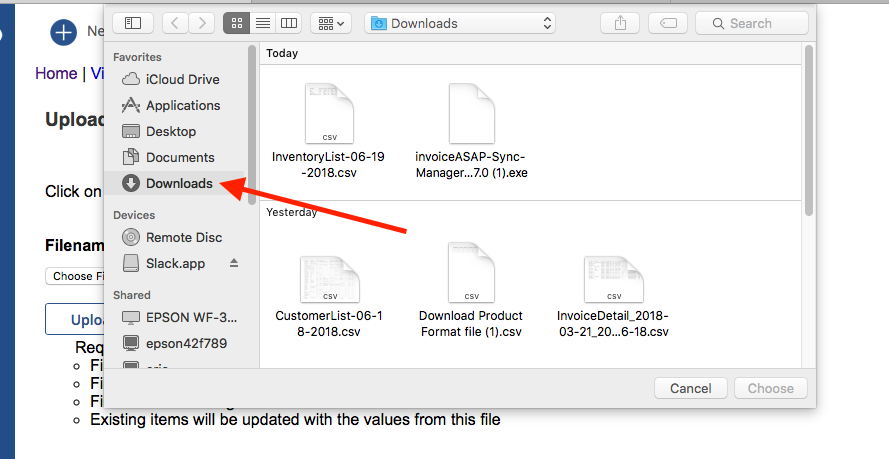Image resolution: width=889 pixels, height=459 pixels.
Task: Select the invoiceASAP-Sync-Manager exe file icon
Action: tap(471, 113)
